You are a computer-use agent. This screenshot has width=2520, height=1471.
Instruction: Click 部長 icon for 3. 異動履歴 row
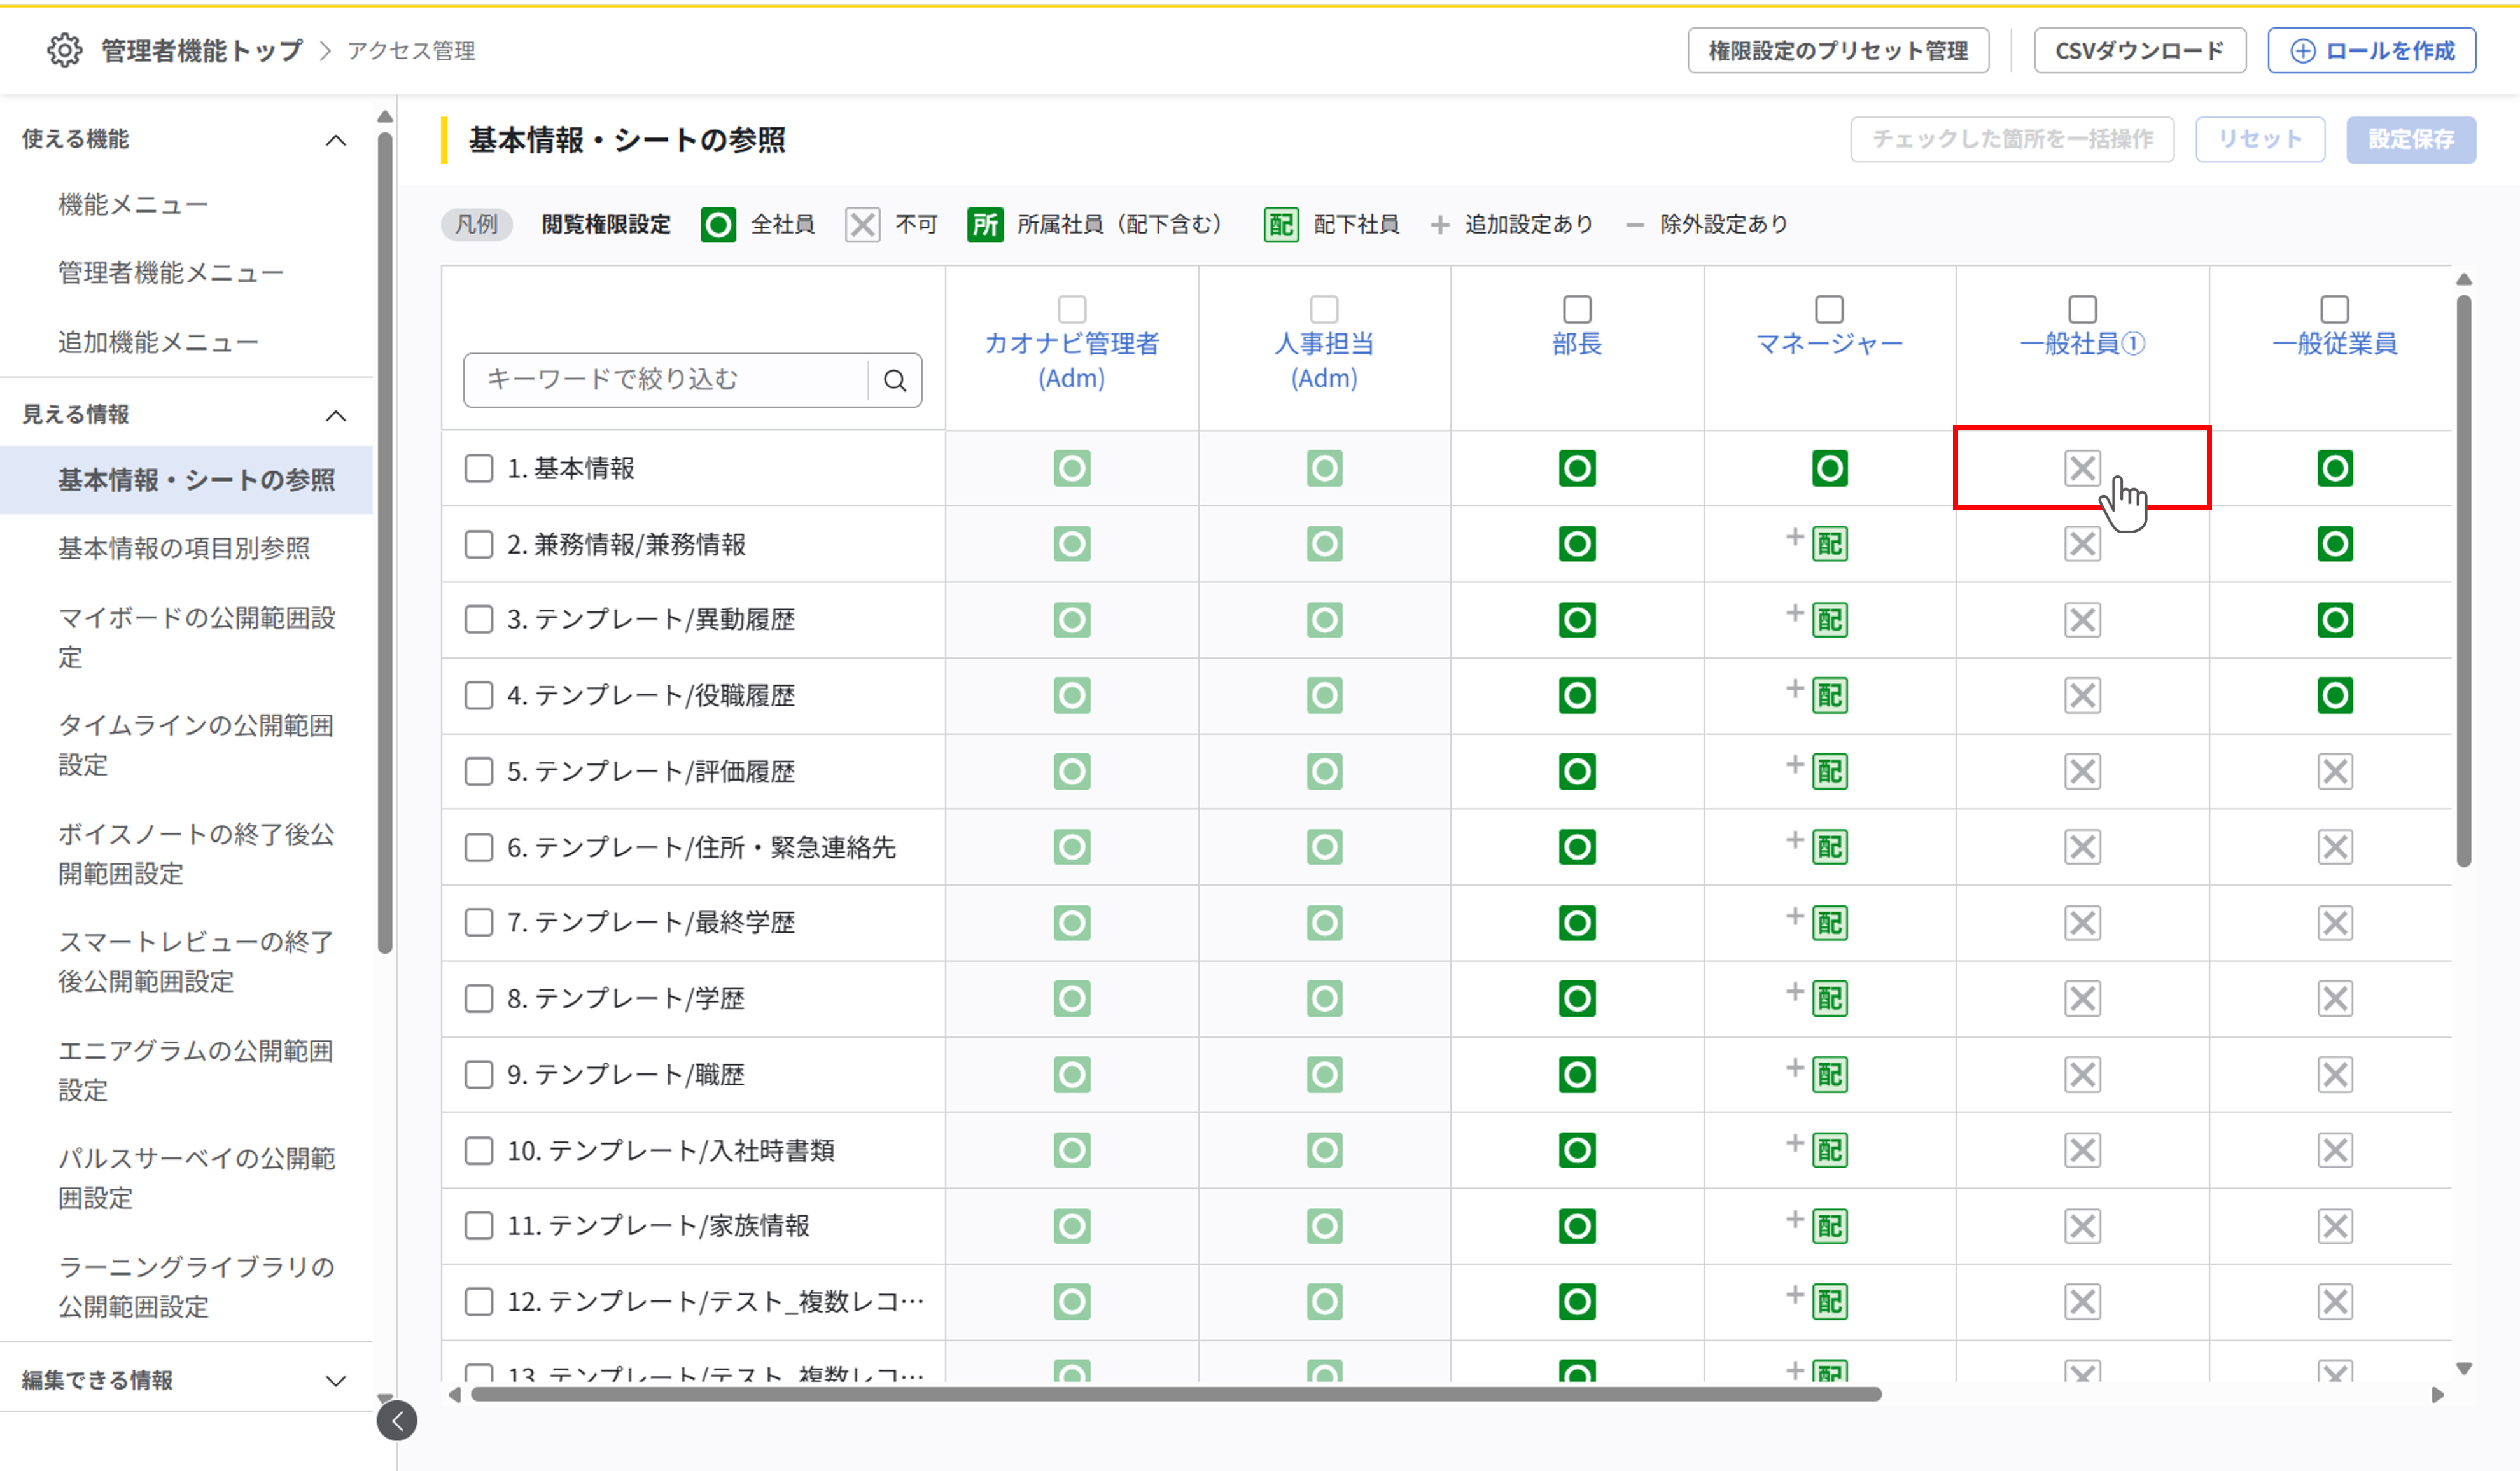(1577, 620)
